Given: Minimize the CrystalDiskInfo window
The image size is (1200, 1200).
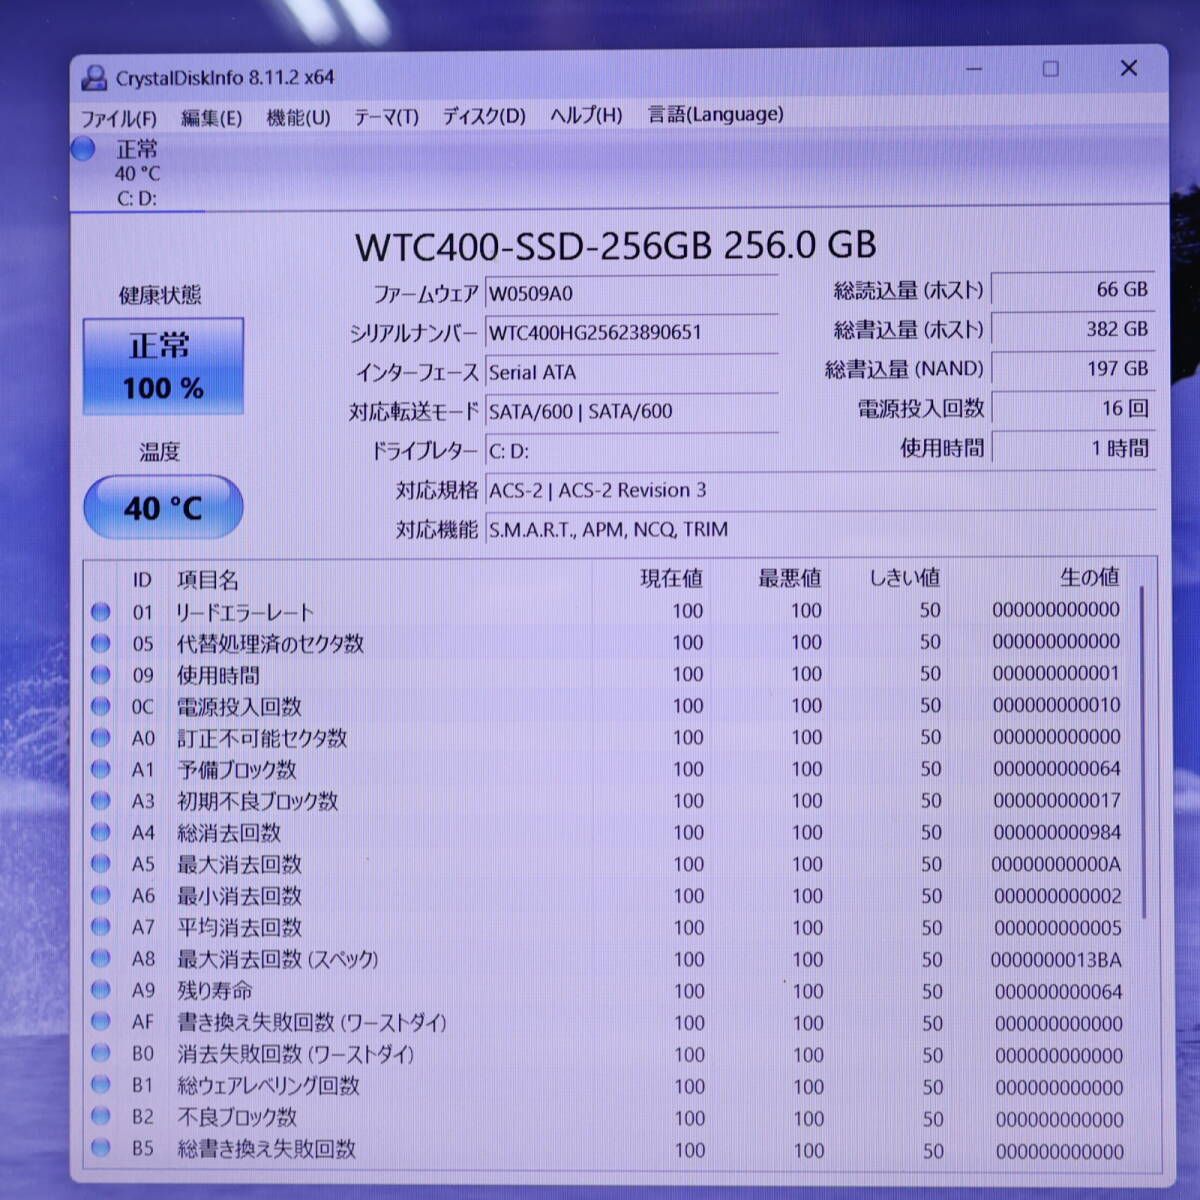Looking at the screenshot, I should (x=973, y=69).
